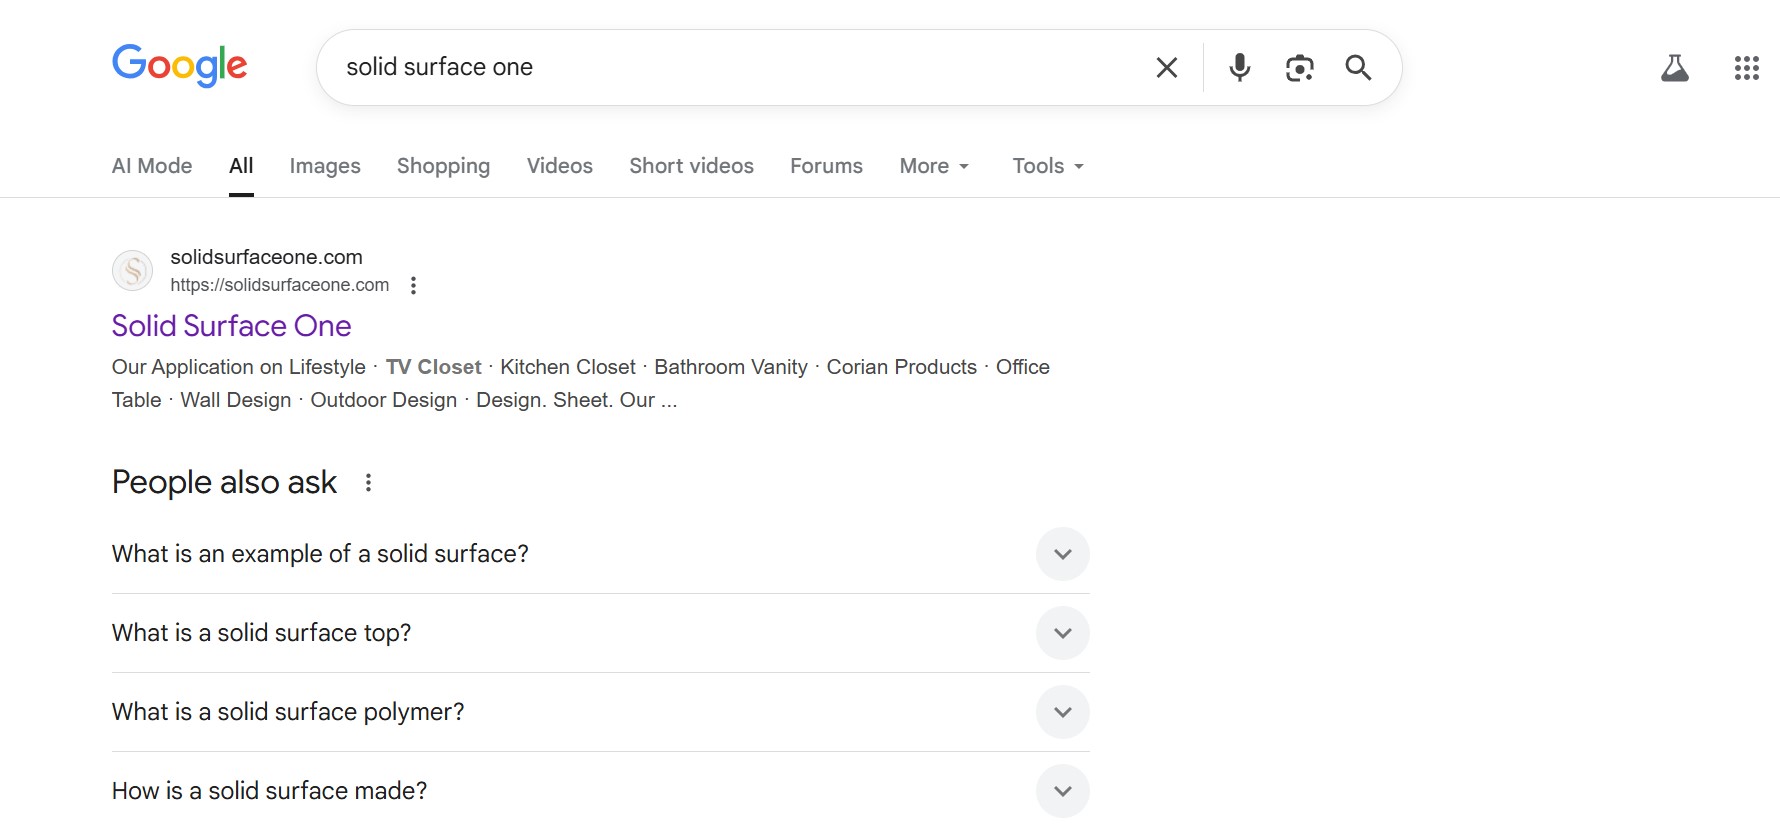This screenshot has width=1780, height=828.
Task: Open Search by image camera icon
Action: [1299, 67]
